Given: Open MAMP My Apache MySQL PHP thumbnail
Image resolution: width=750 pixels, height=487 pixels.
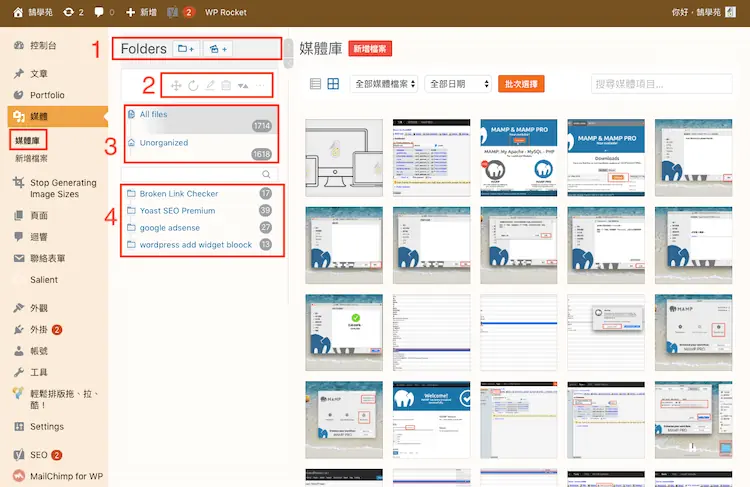Looking at the screenshot, I should 519,158.
